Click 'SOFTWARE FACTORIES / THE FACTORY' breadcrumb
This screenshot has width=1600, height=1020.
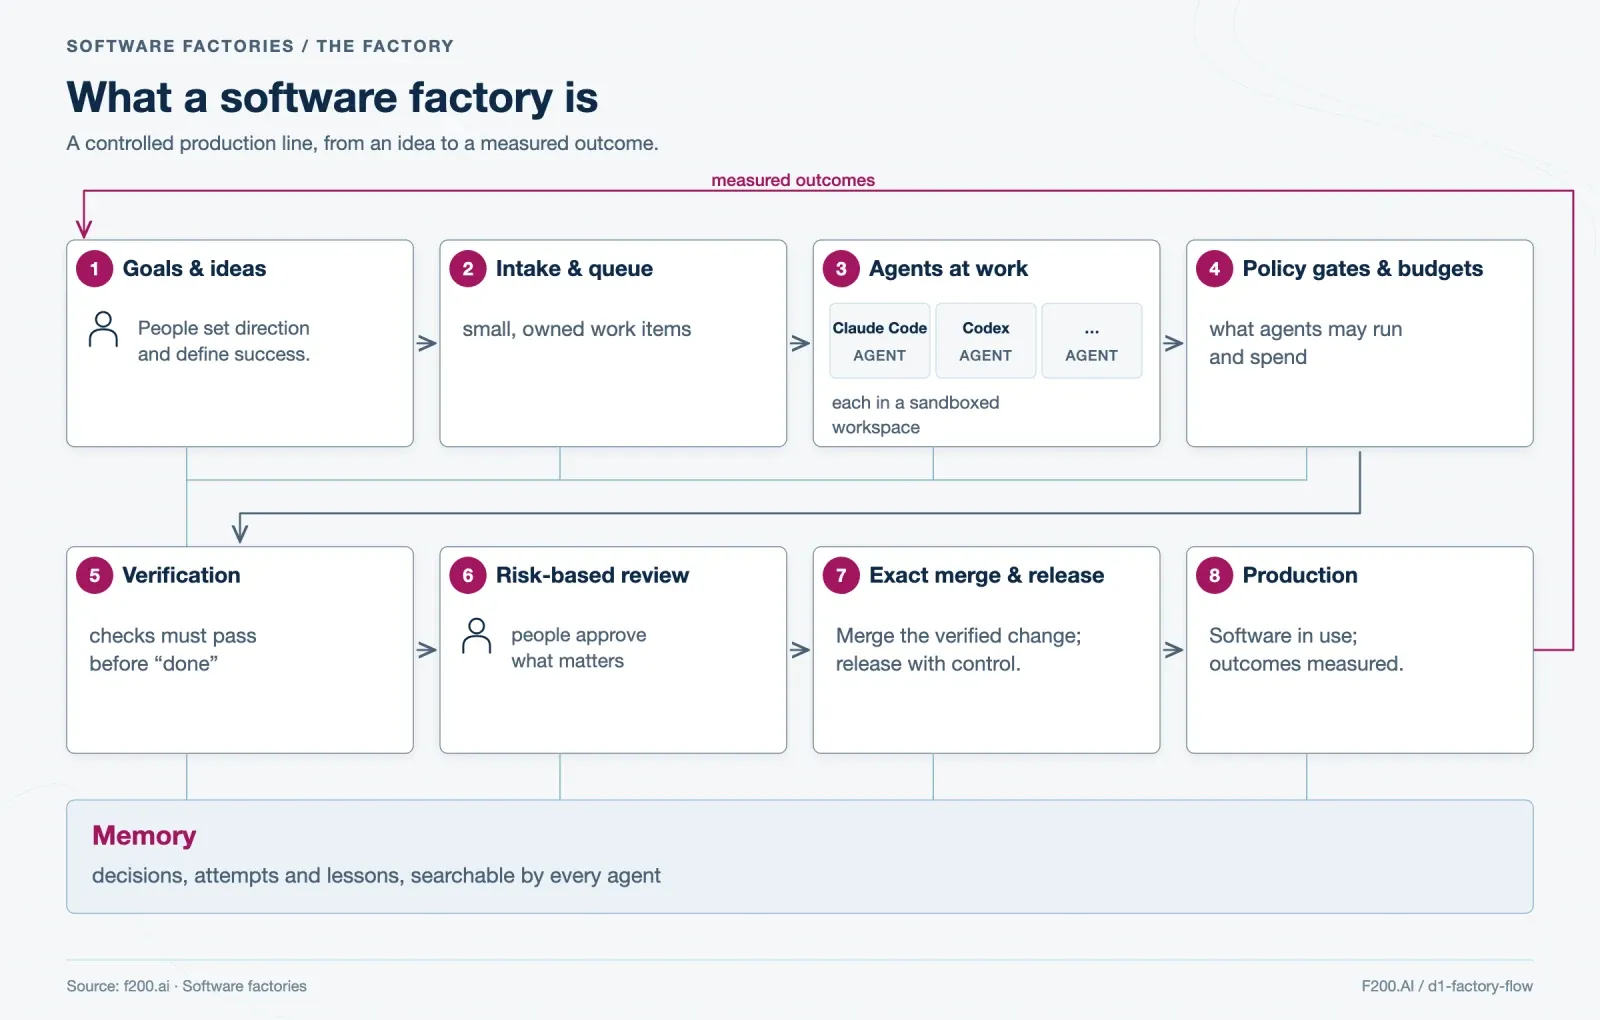coord(260,46)
